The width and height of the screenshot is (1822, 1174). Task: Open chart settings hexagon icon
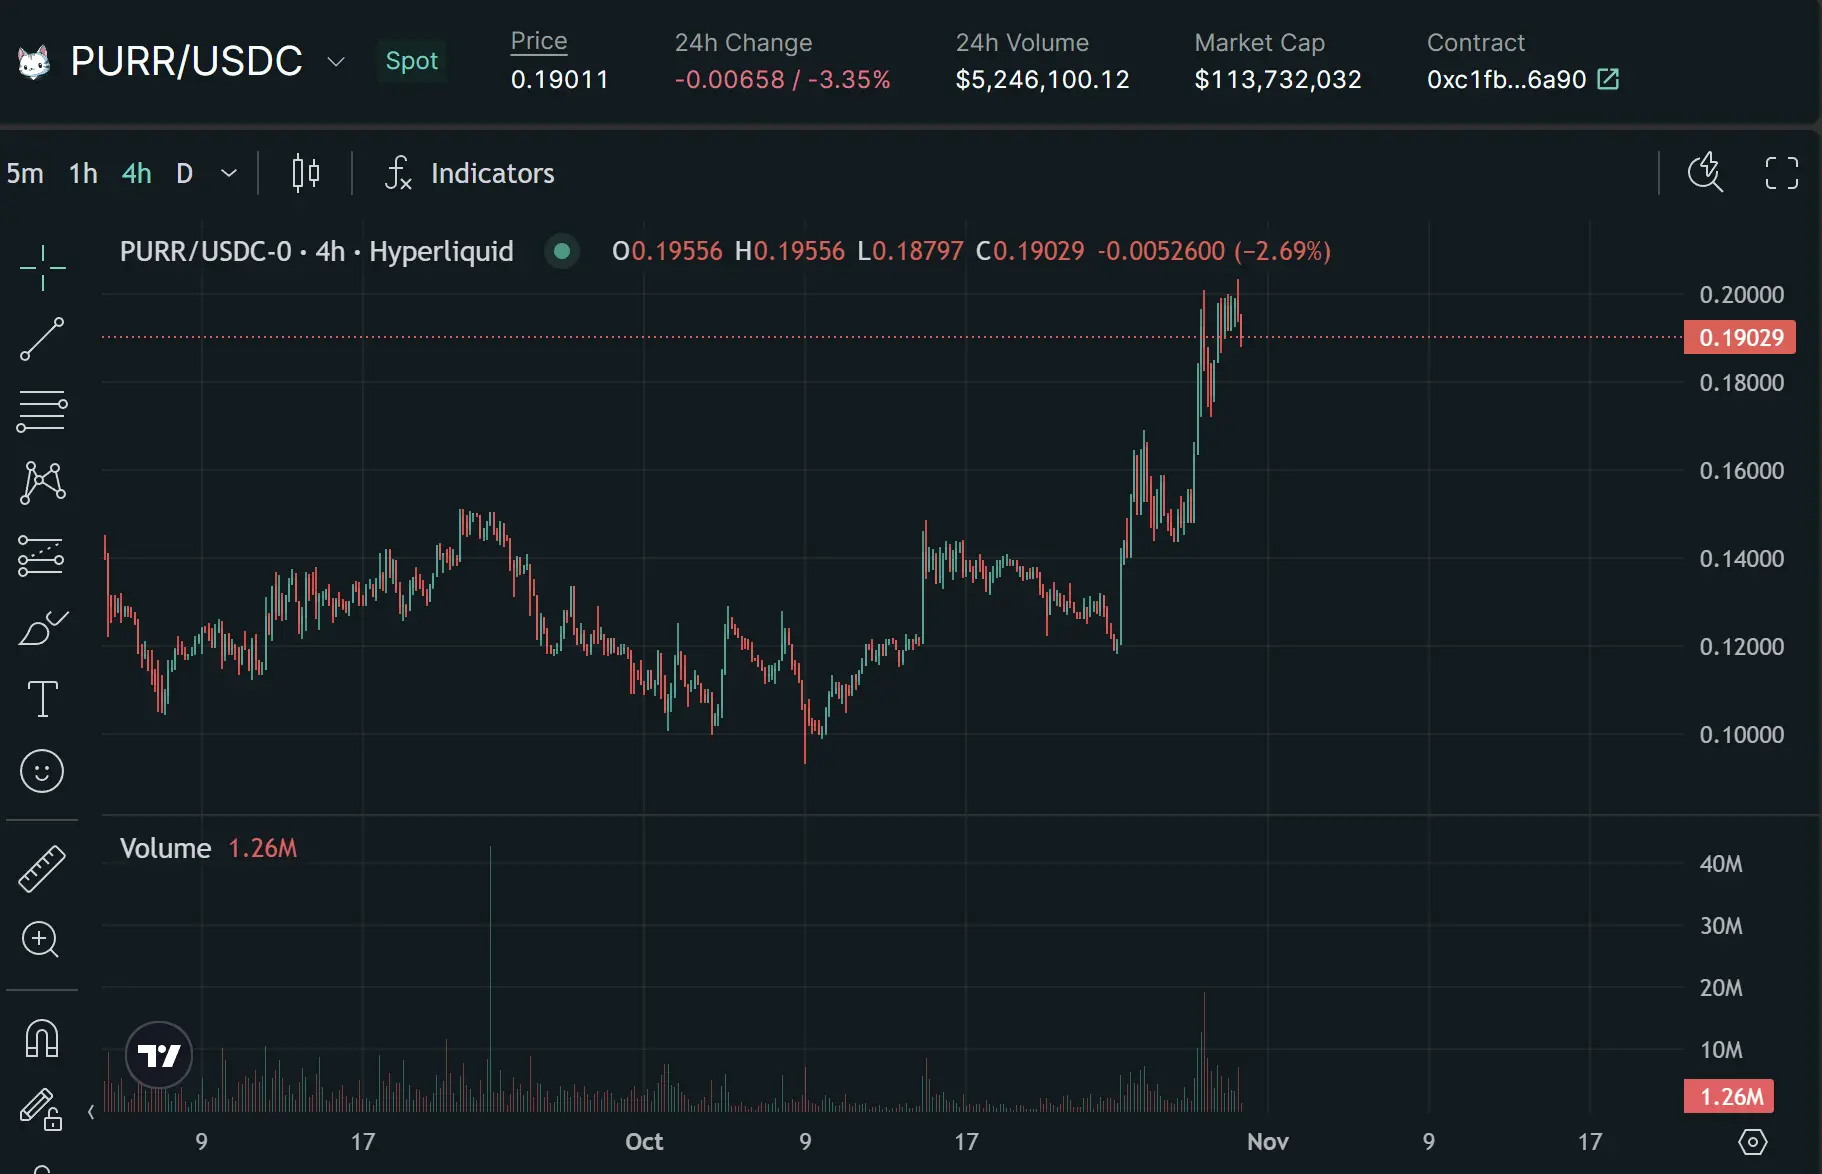pos(1753,1141)
